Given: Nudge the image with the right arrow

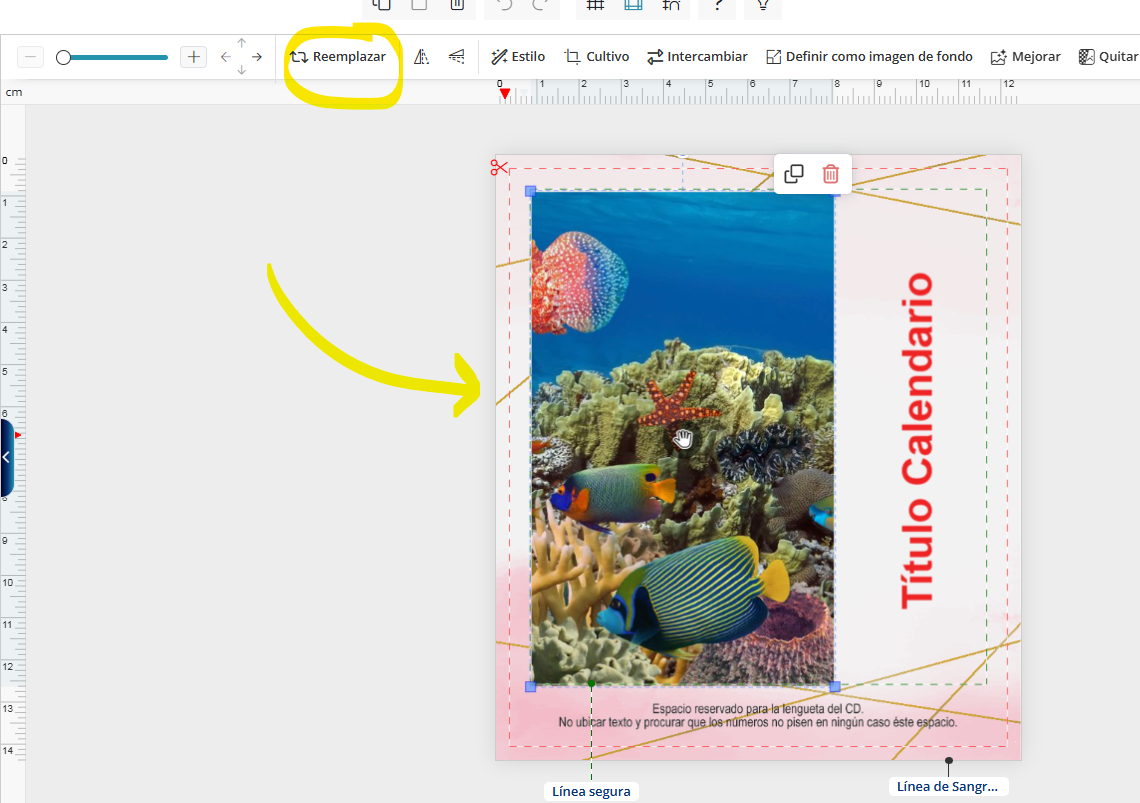Looking at the screenshot, I should (x=257, y=58).
